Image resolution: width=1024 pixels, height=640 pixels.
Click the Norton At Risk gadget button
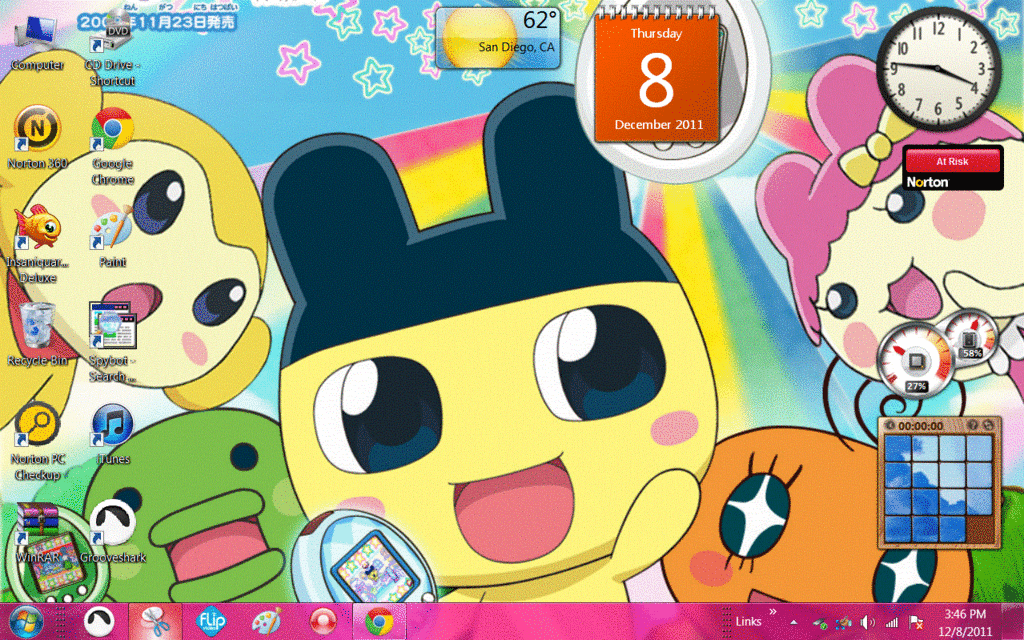pos(952,161)
